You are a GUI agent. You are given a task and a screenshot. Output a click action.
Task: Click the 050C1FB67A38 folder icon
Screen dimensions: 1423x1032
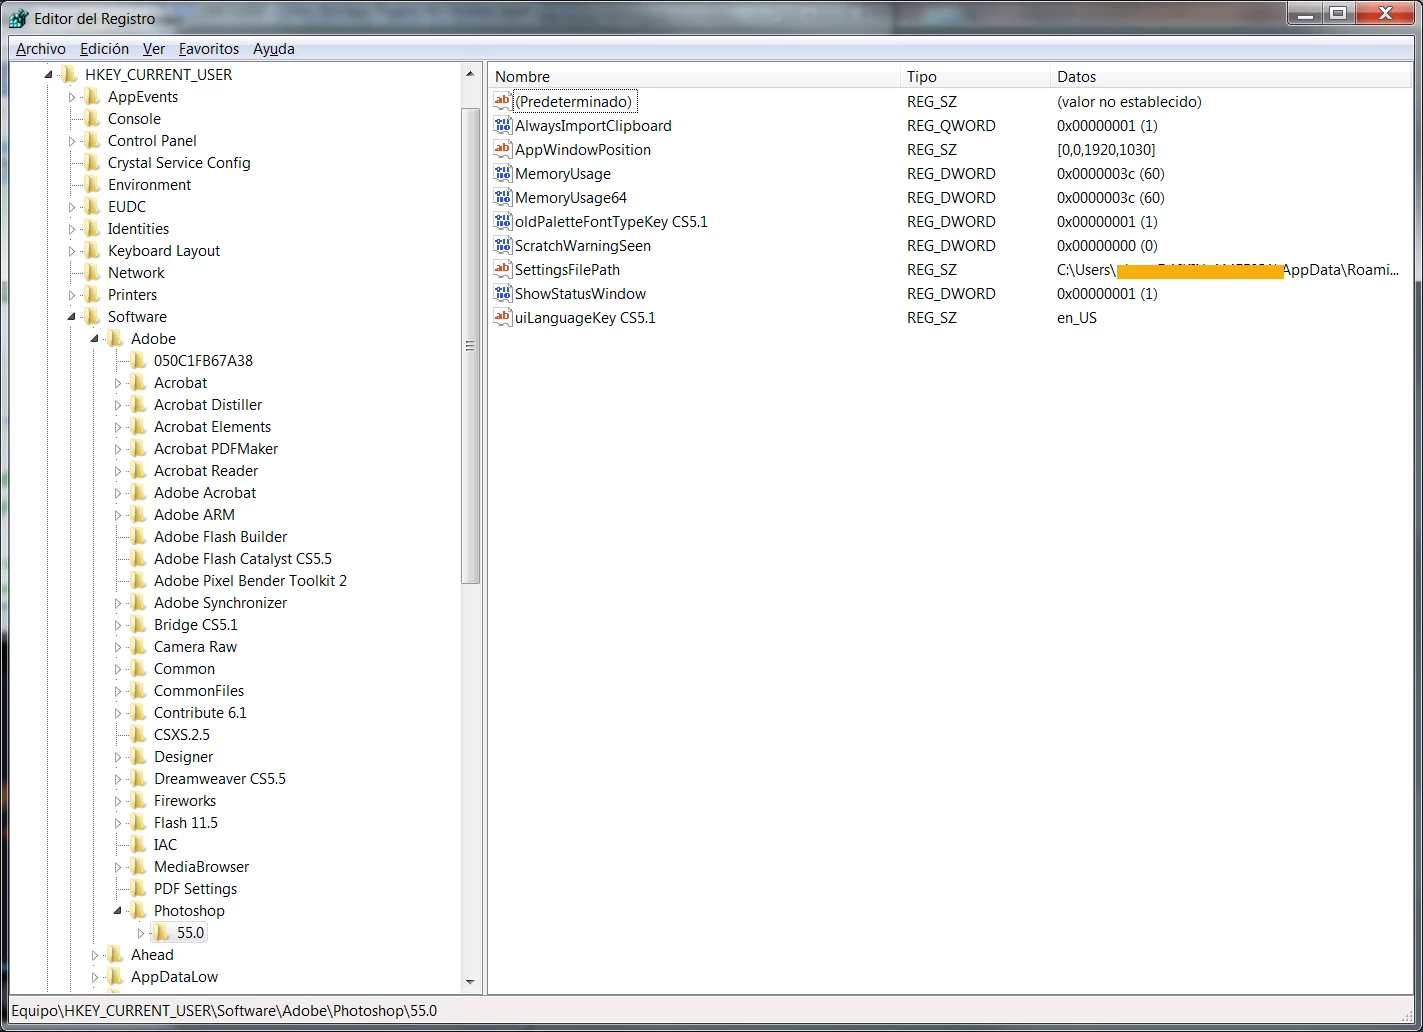coord(139,361)
